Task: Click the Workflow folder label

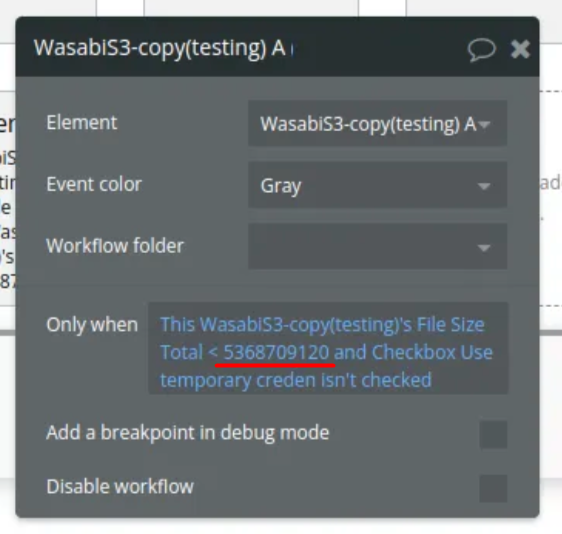Action: pyautogui.click(x=115, y=246)
